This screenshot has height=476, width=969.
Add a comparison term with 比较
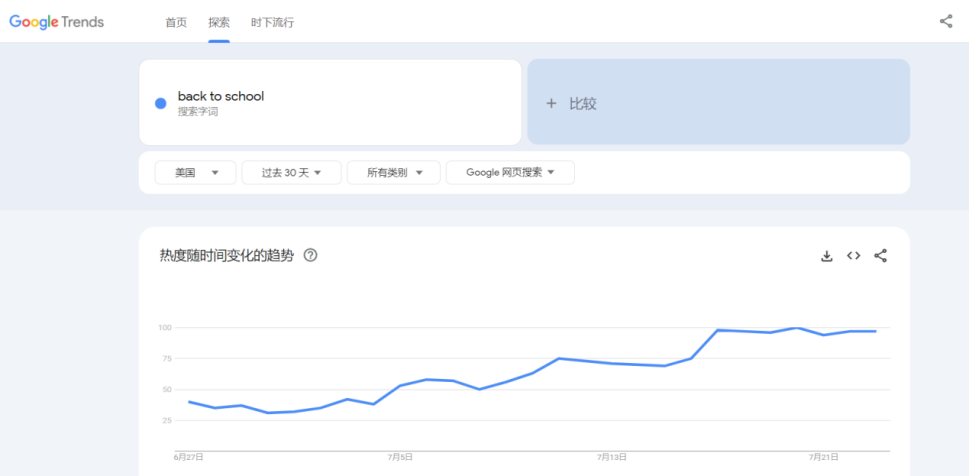click(x=718, y=103)
